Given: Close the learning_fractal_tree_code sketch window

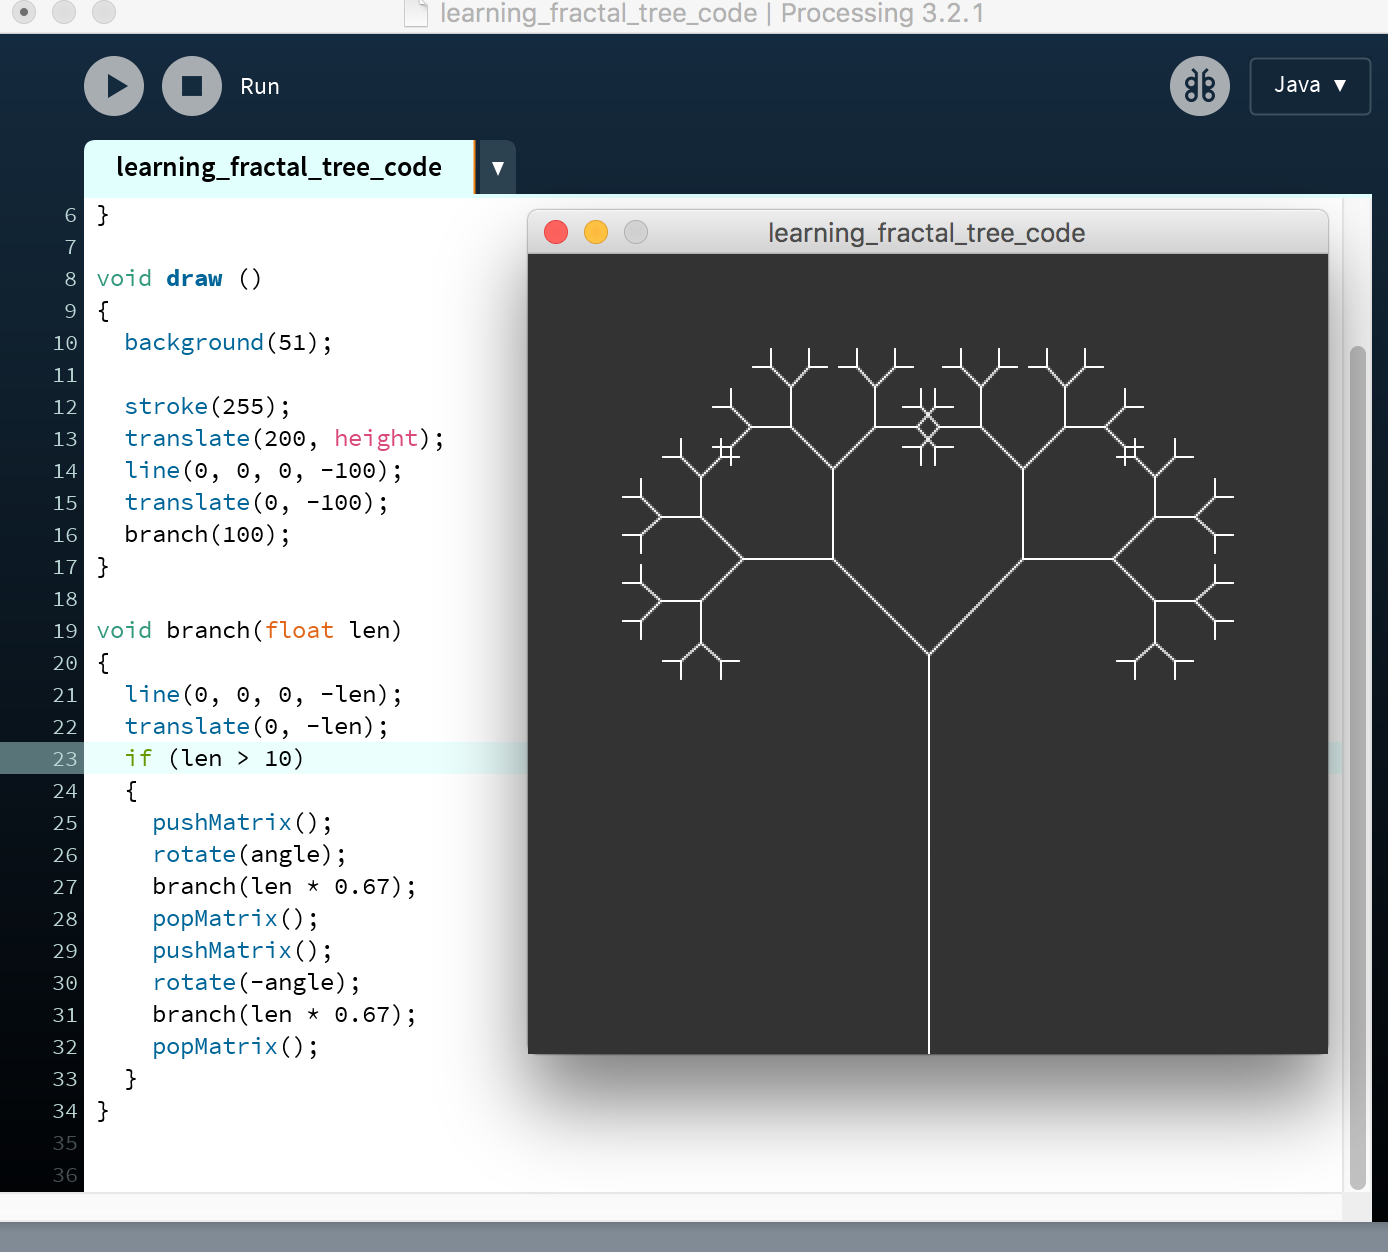Looking at the screenshot, I should point(556,232).
